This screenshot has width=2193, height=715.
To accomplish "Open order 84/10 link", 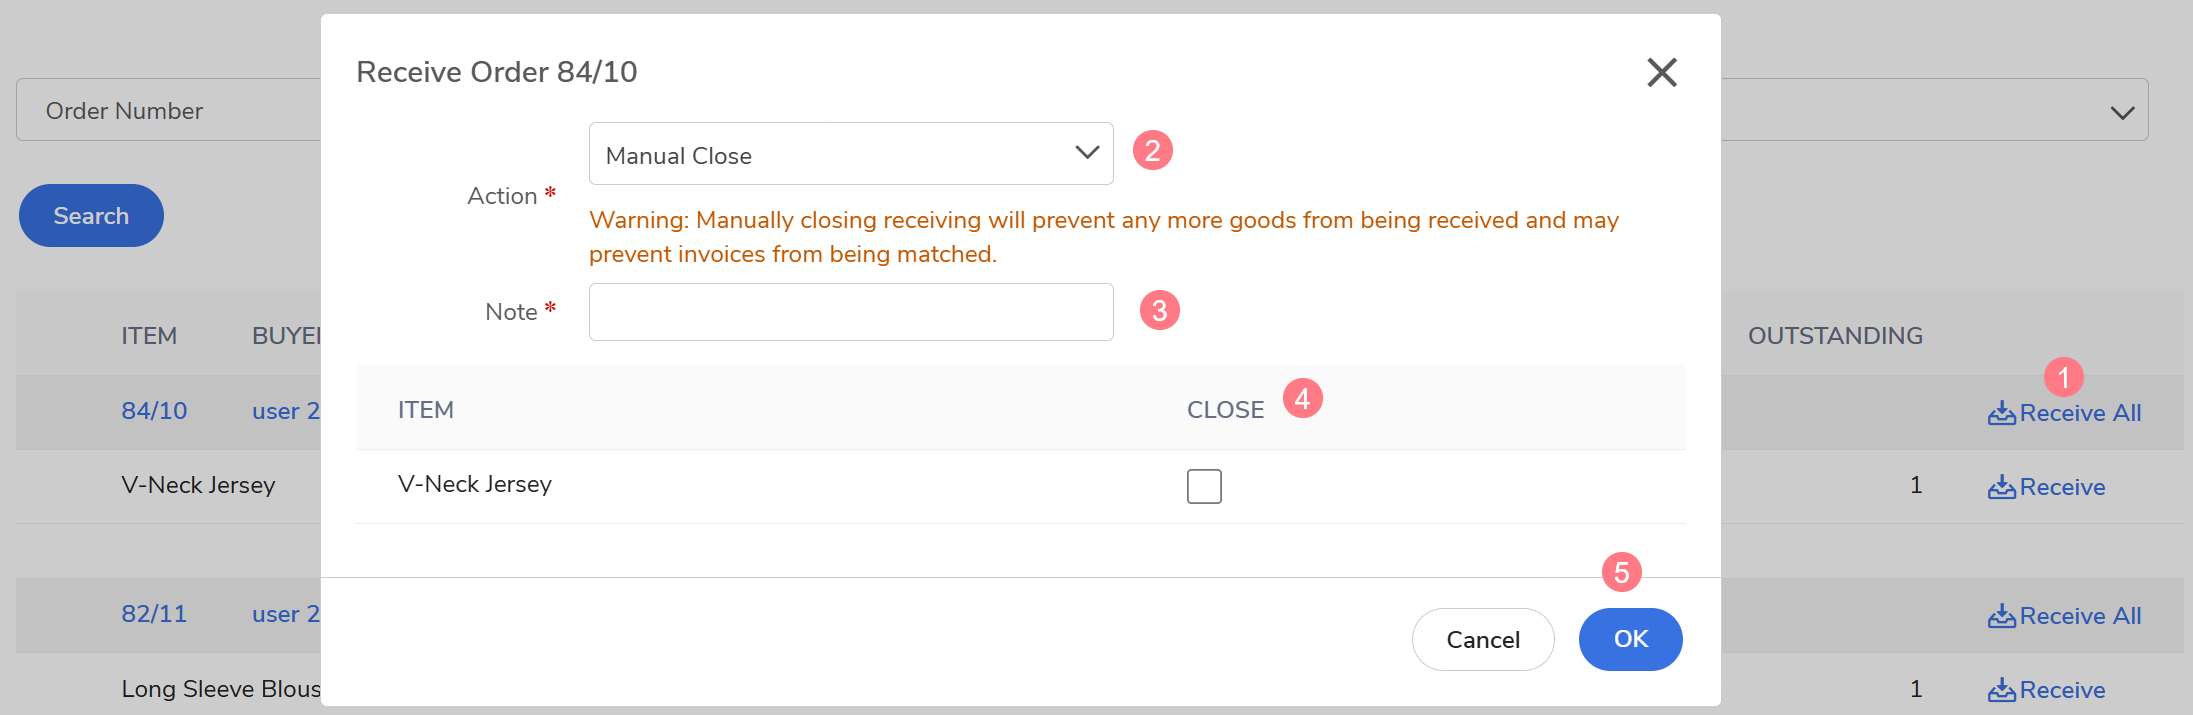I will (x=154, y=411).
